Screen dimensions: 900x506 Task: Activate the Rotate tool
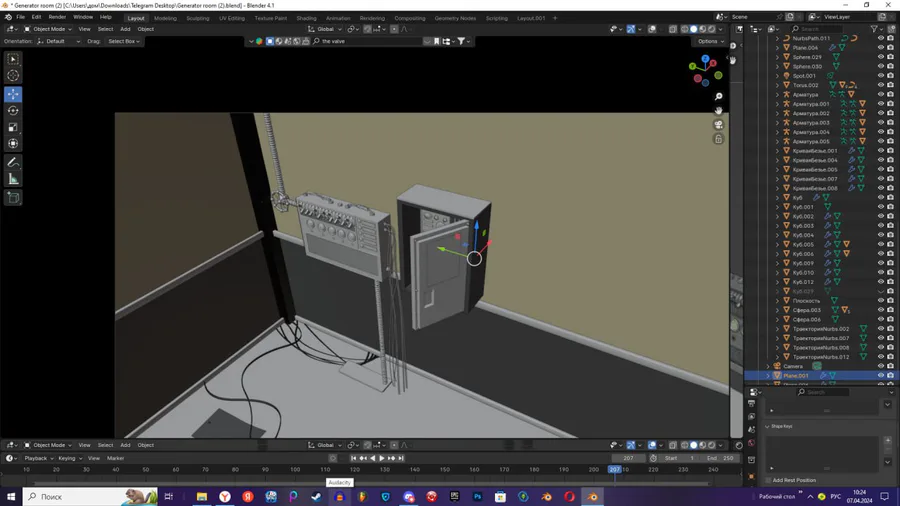[13, 111]
